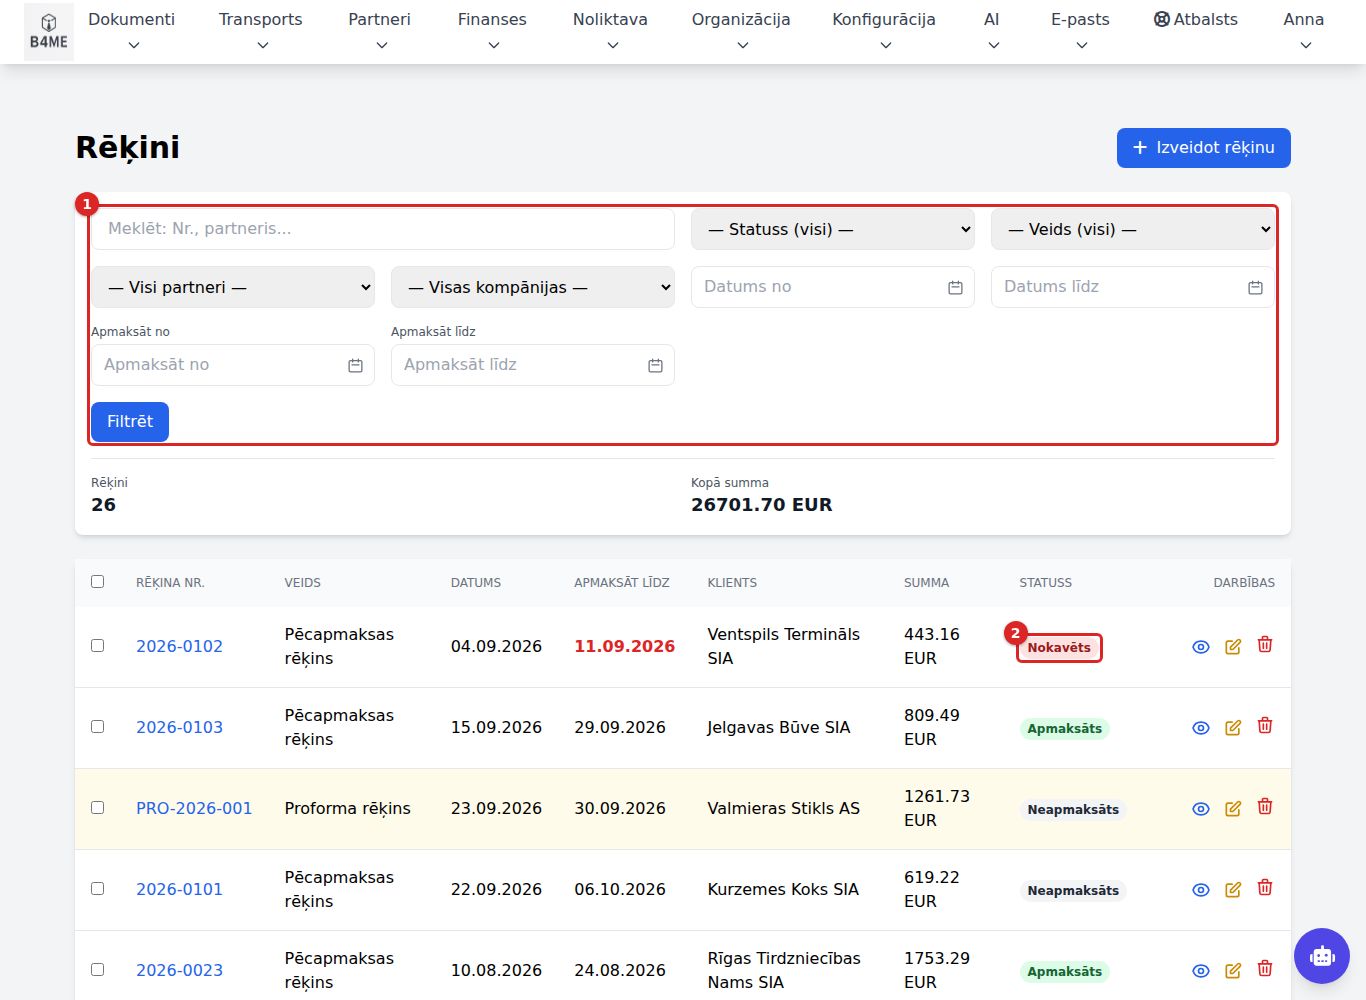Edit PRO-2026-001 proforma pencil icon
Viewport: 1366px width, 1000px height.
(1233, 809)
